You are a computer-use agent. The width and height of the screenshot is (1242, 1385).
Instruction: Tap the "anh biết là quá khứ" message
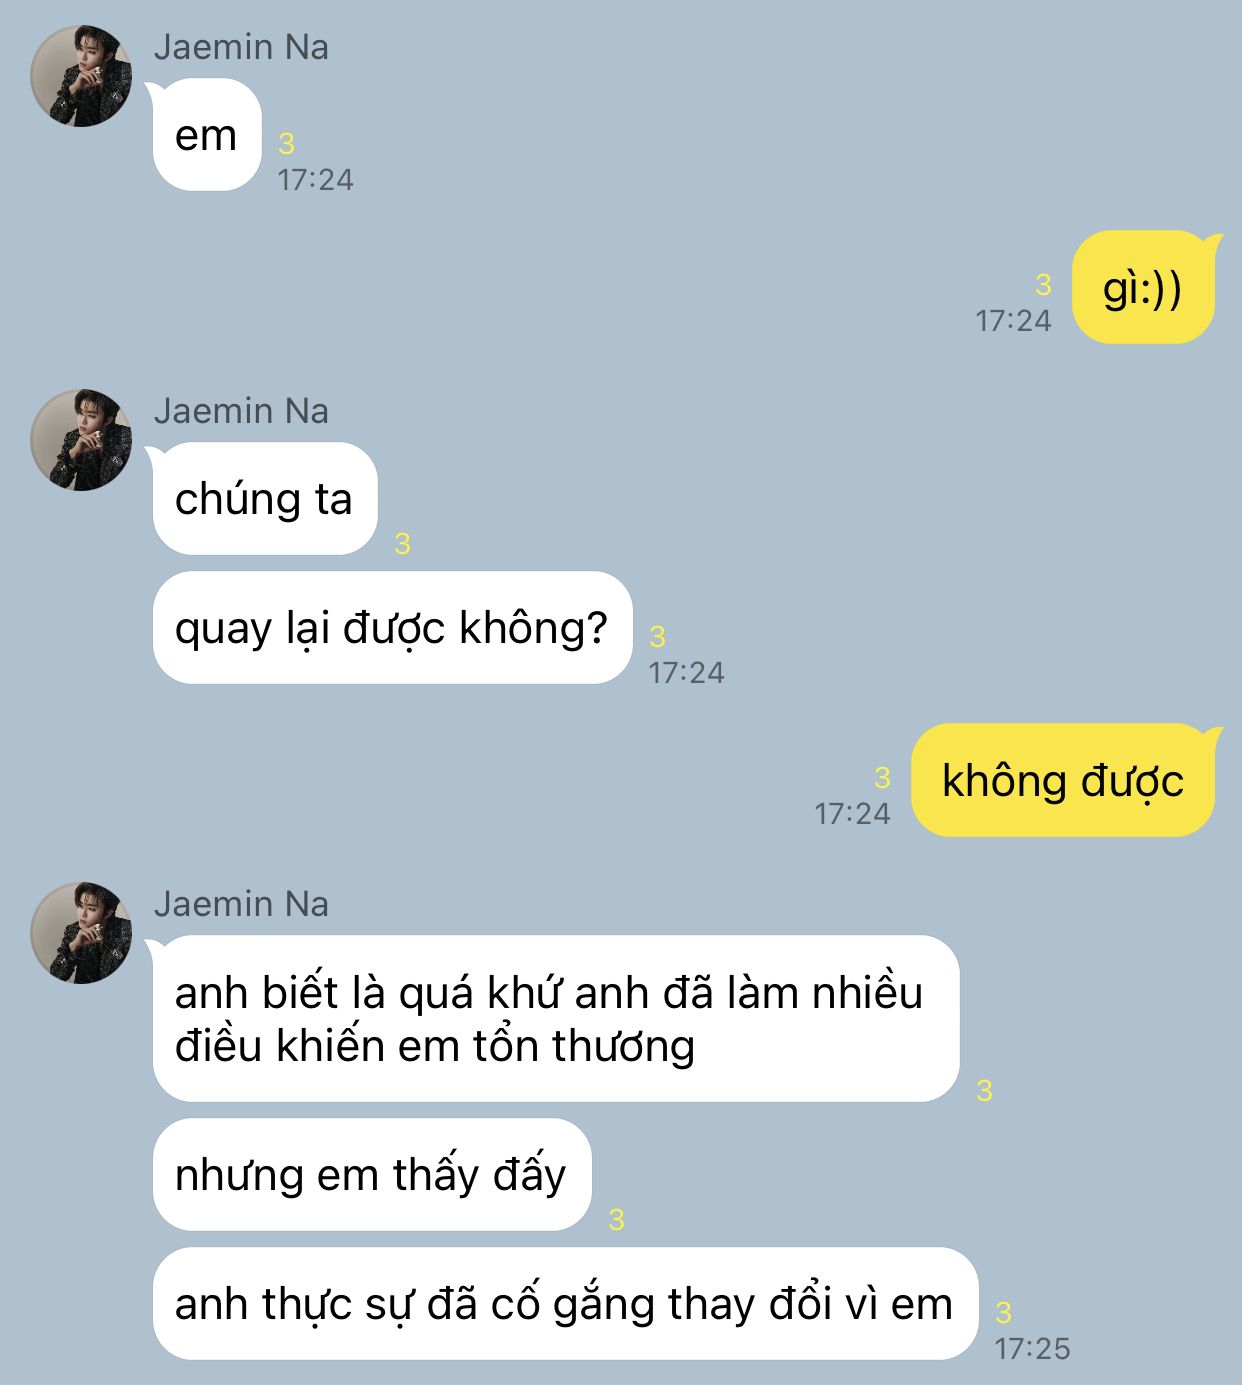(556, 1018)
